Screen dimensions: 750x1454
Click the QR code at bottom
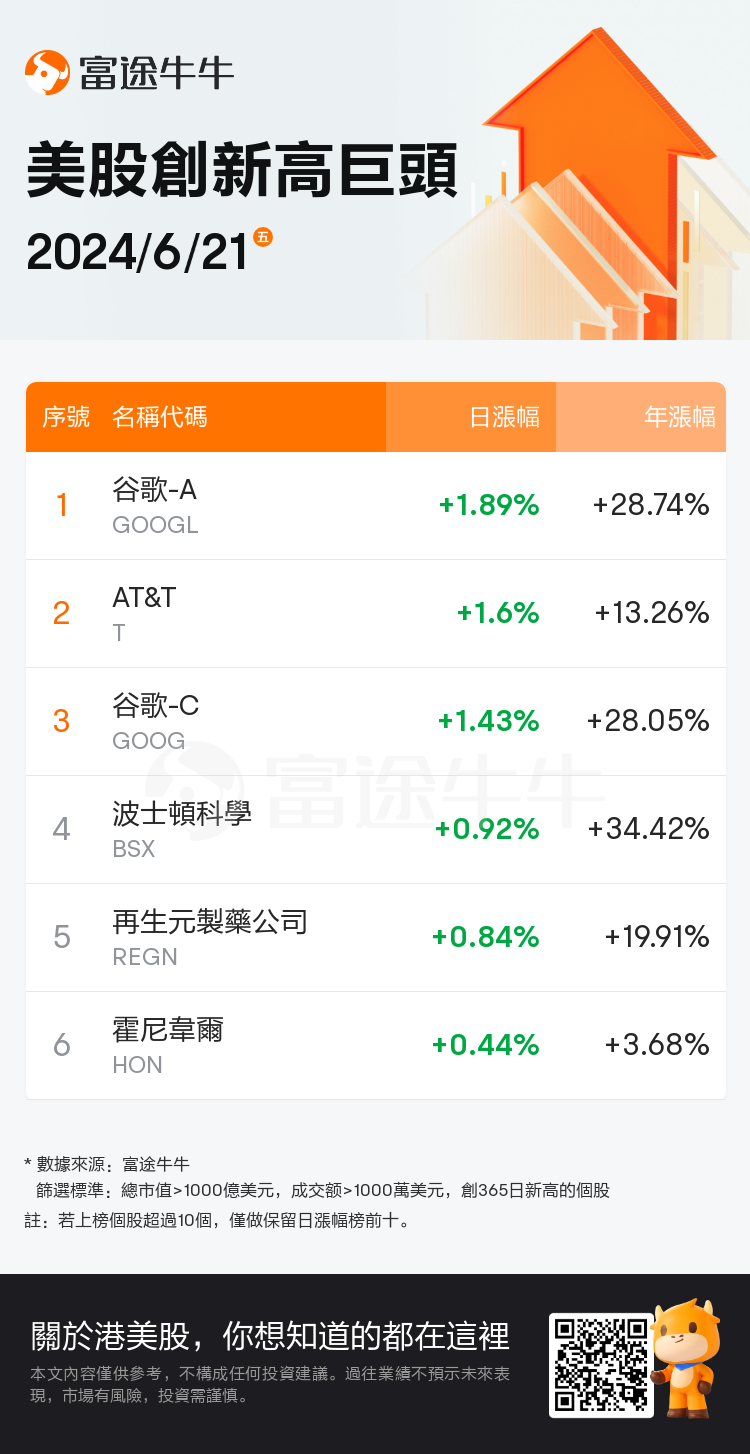(x=599, y=1365)
